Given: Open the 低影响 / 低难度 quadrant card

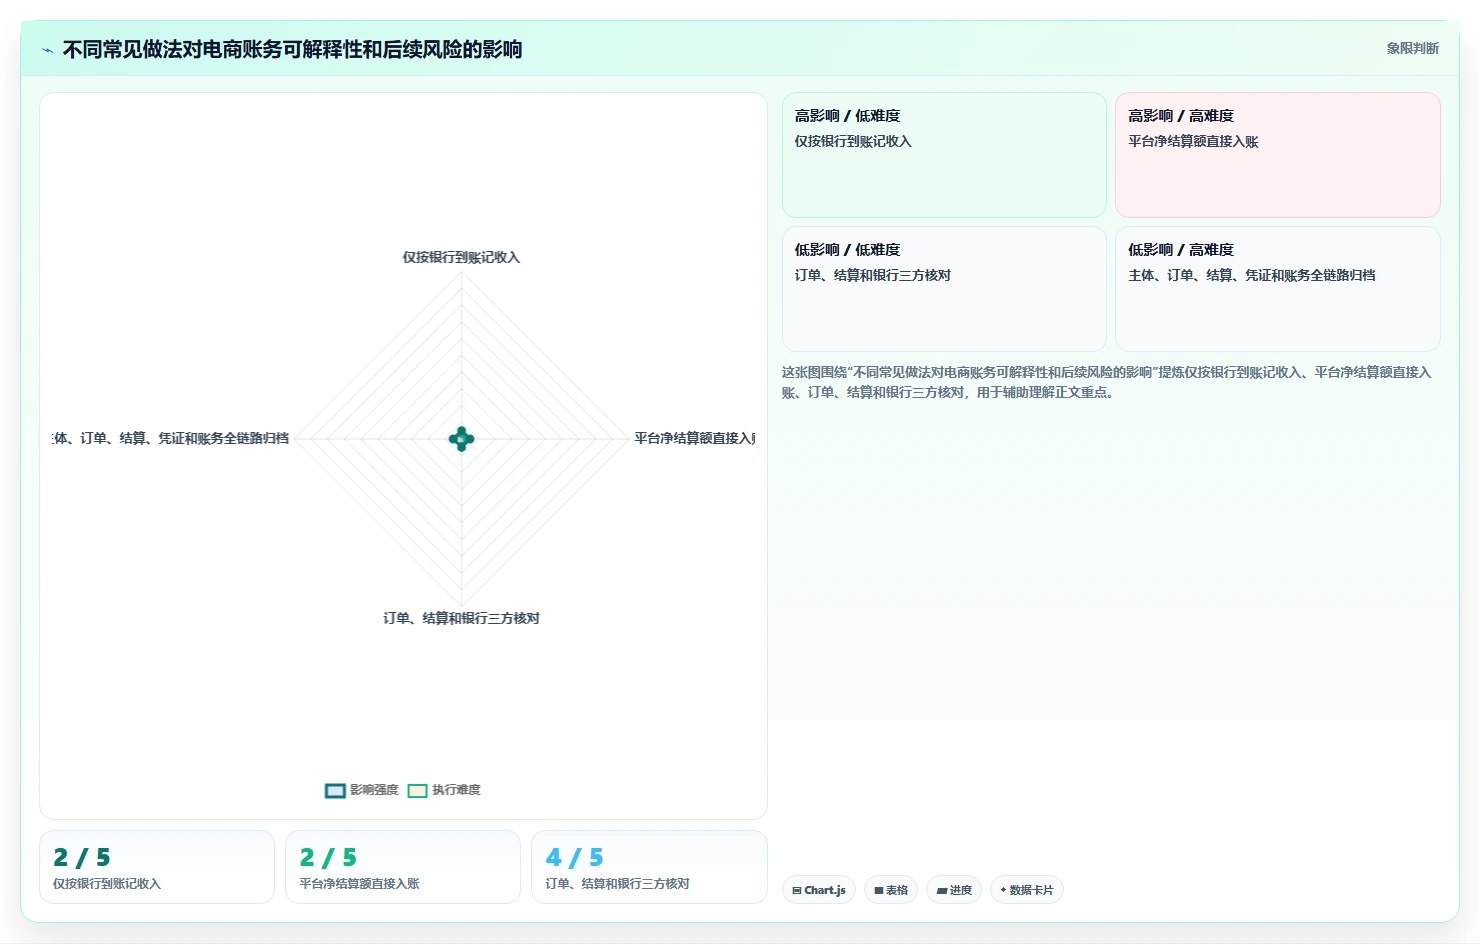Looking at the screenshot, I should pos(944,289).
